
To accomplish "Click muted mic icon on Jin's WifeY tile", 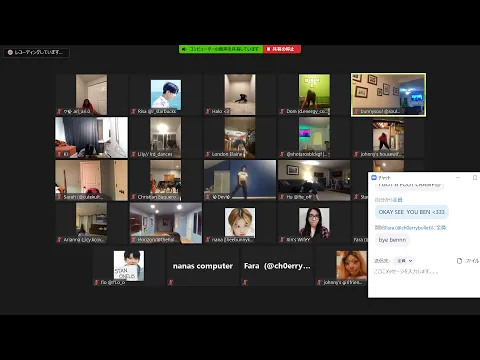I will click(282, 240).
